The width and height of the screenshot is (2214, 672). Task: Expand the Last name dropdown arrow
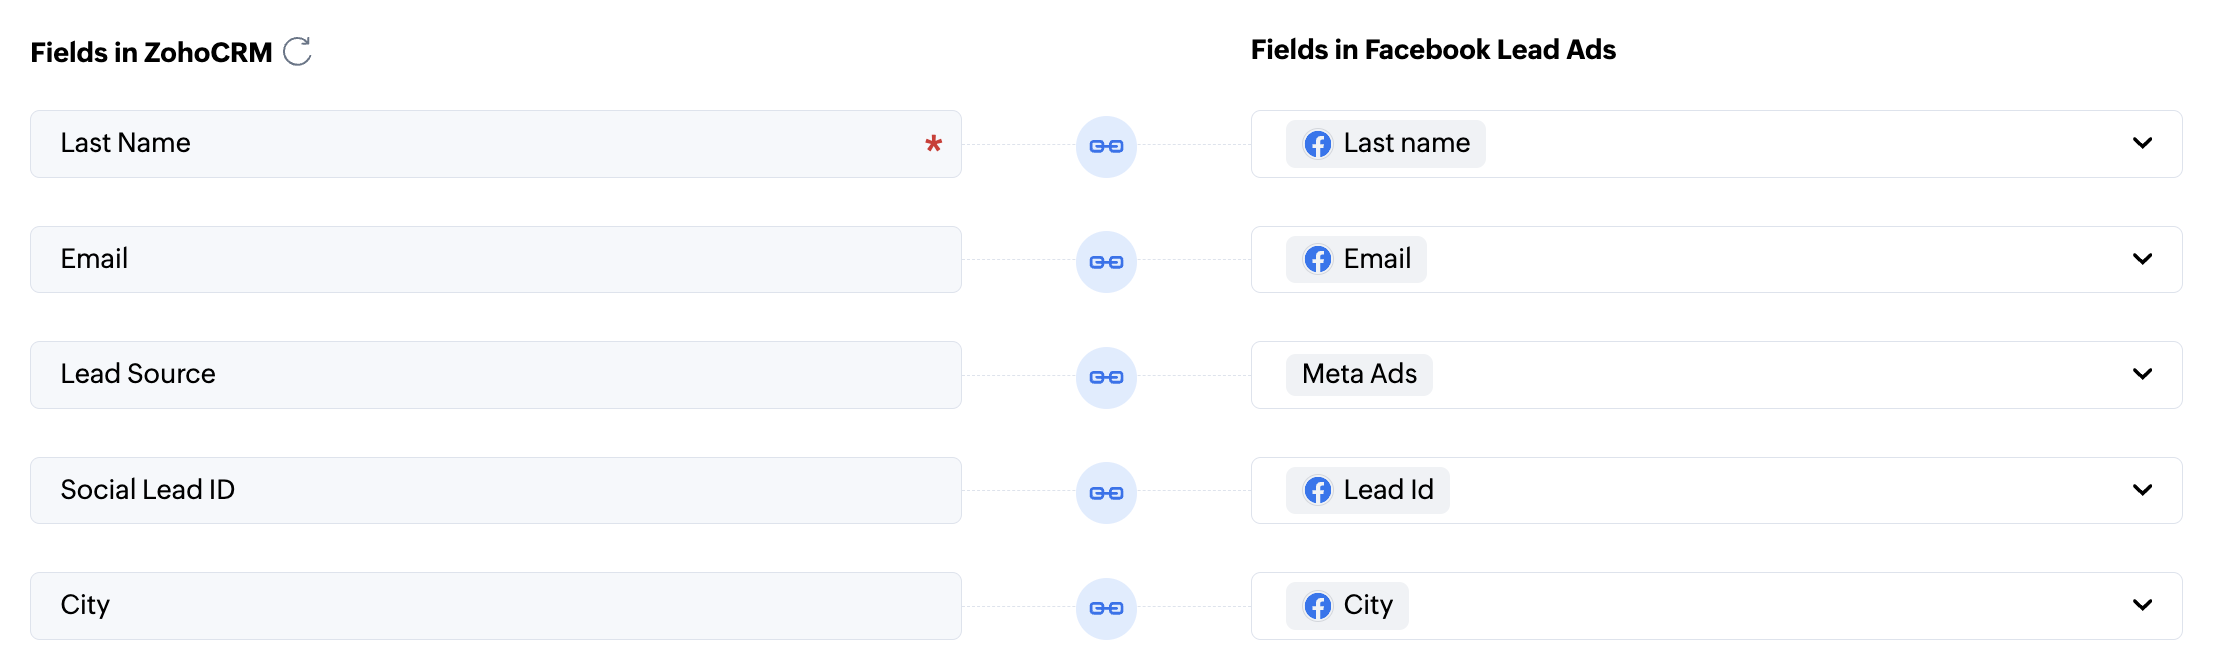click(x=2142, y=143)
